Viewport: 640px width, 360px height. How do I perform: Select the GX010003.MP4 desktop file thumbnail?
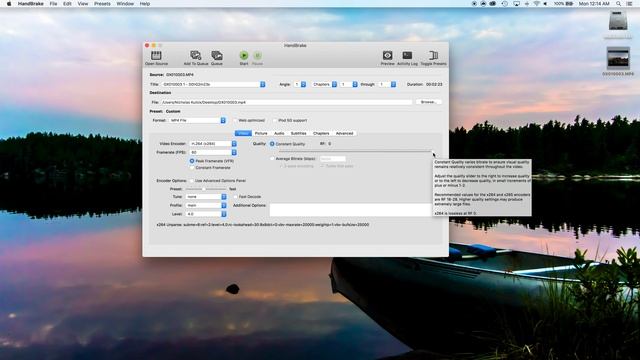(x=618, y=58)
